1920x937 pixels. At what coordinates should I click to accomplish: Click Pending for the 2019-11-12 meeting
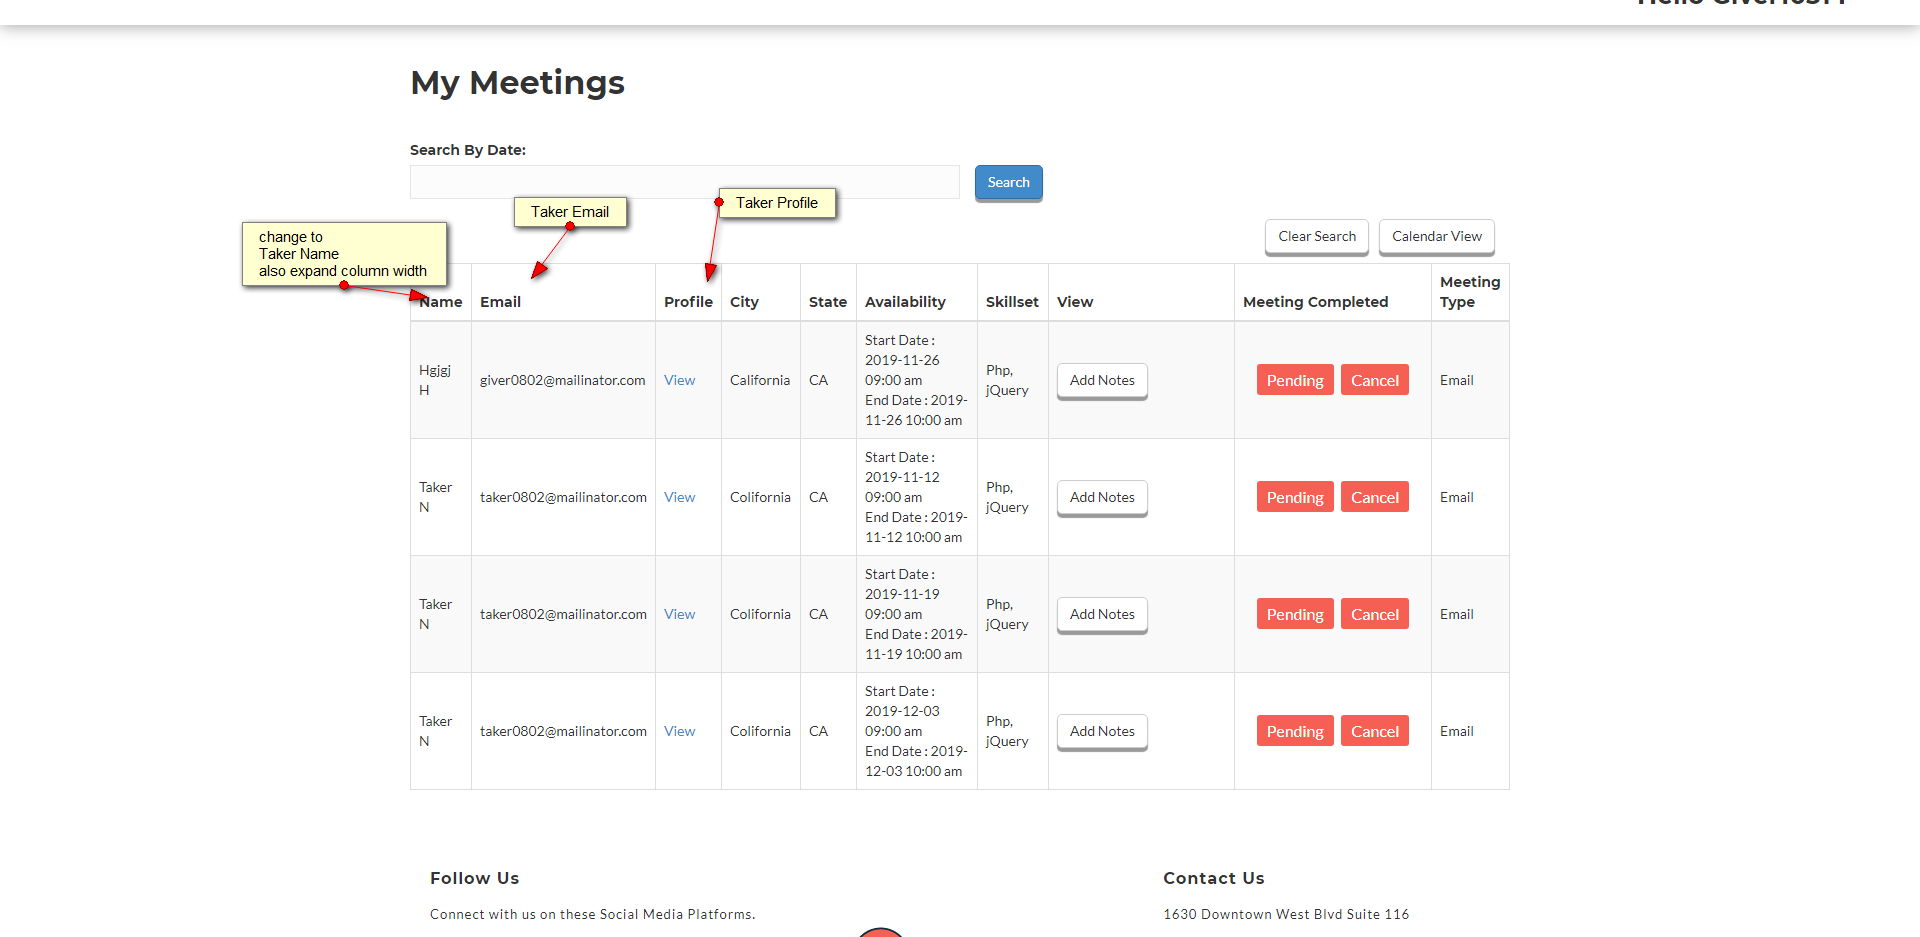(x=1294, y=498)
